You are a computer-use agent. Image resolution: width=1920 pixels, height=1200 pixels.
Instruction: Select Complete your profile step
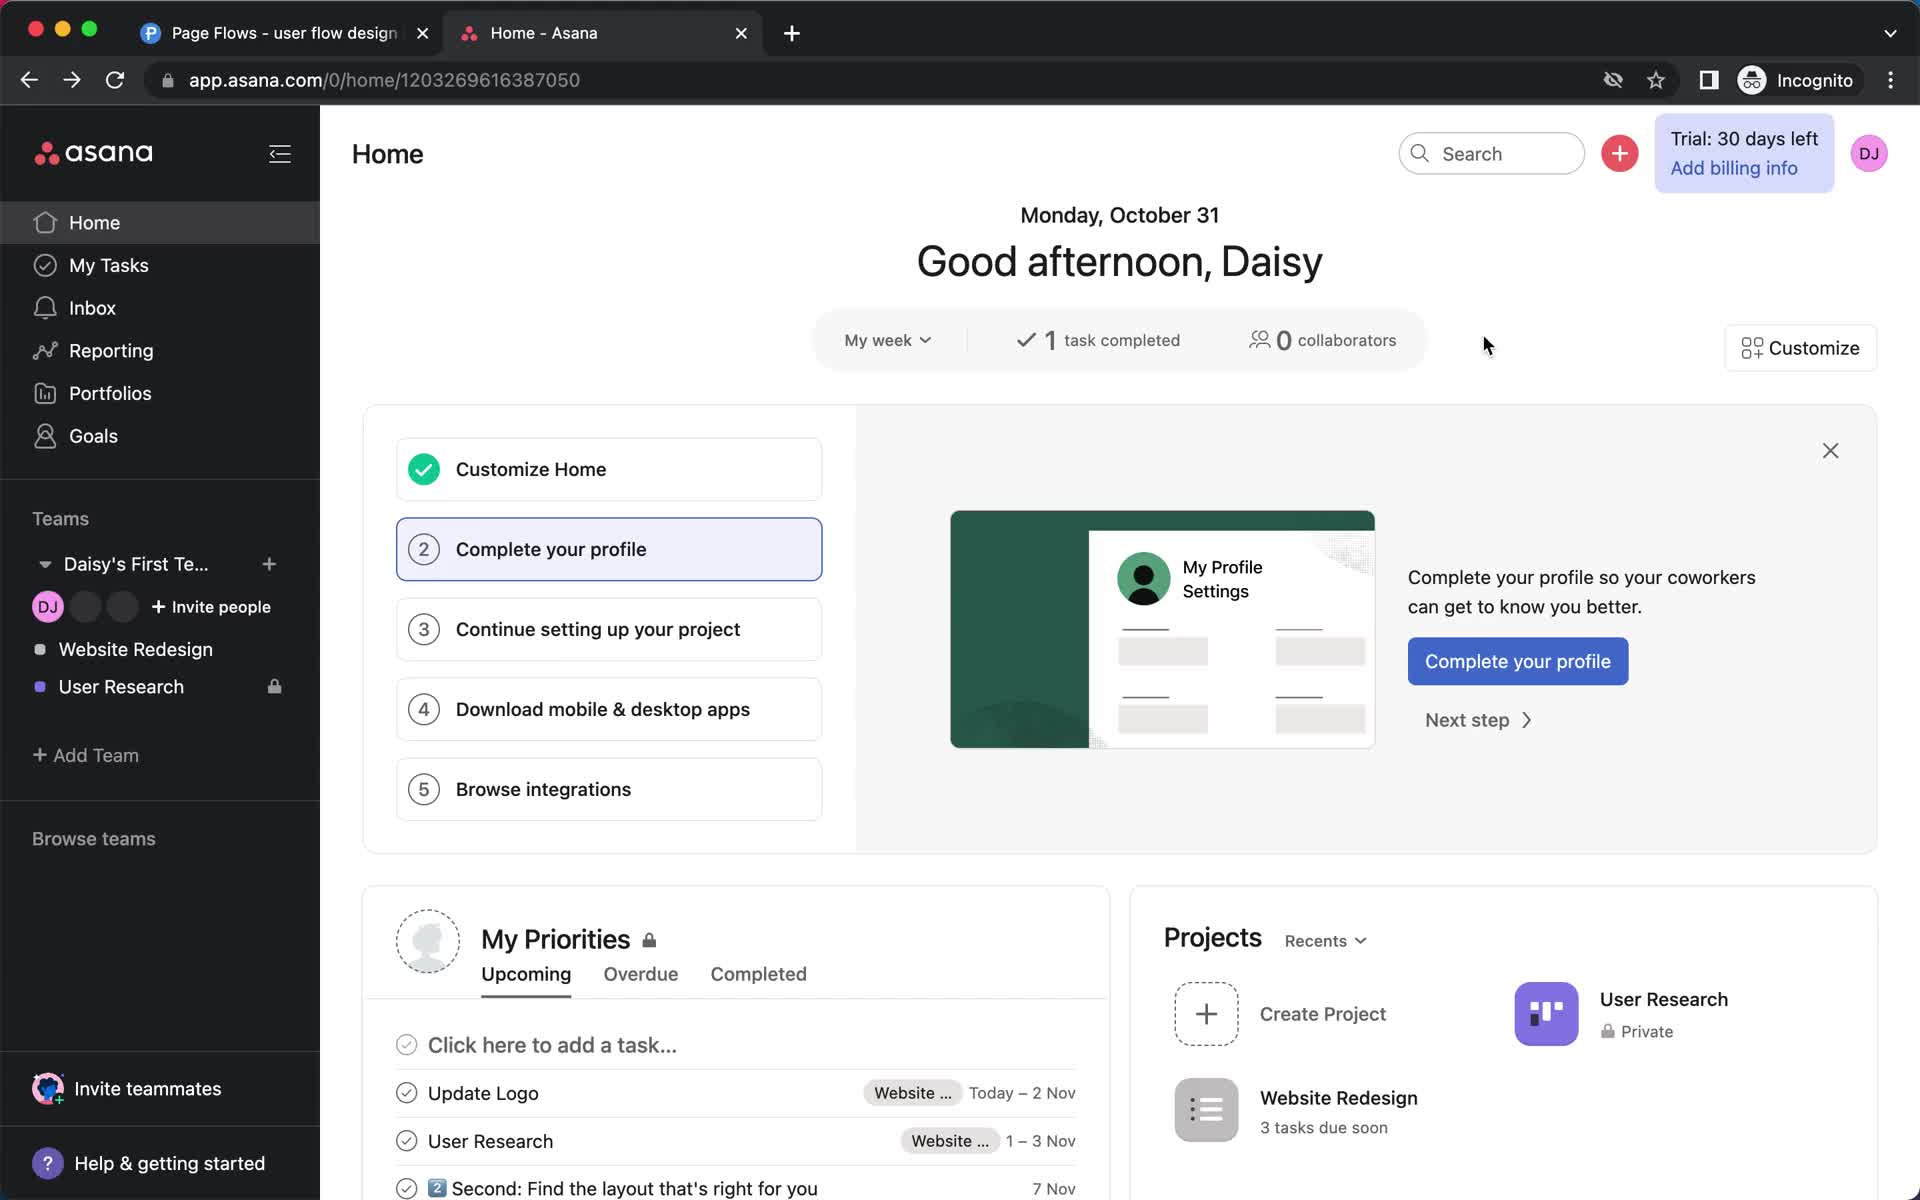click(609, 550)
